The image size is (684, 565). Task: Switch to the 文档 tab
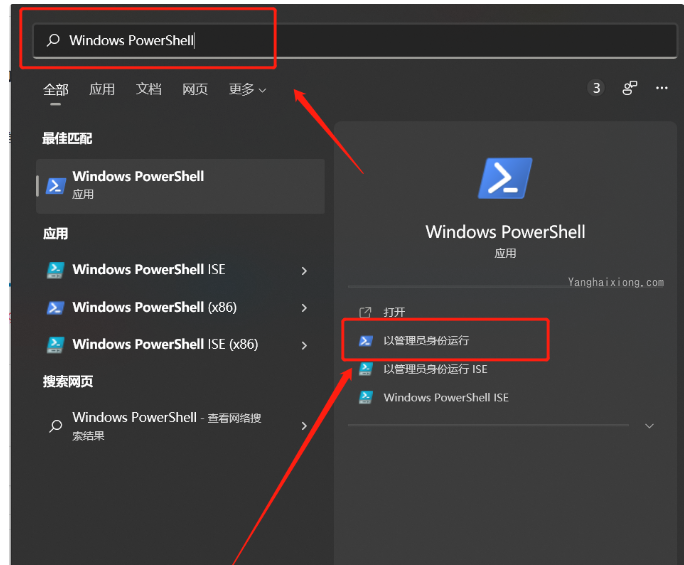point(148,89)
